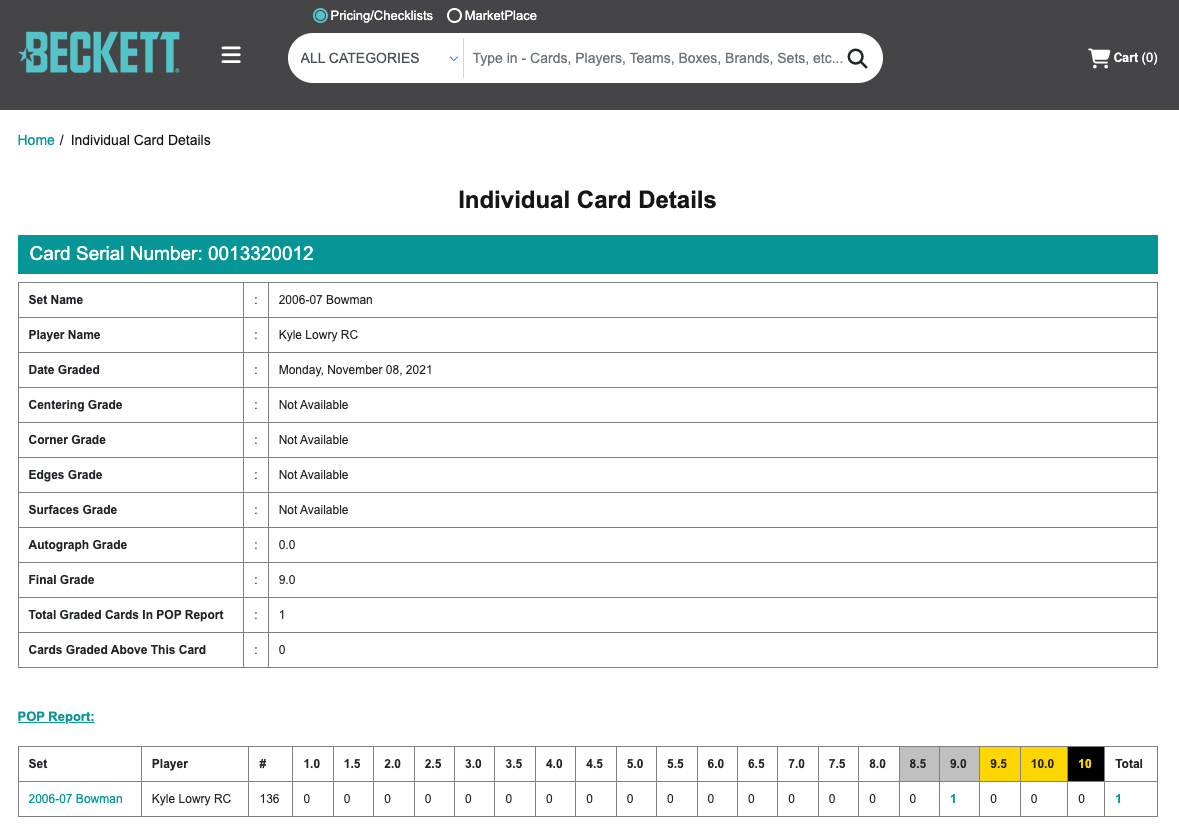Select the MarketPlace radio option
This screenshot has height=836, width=1179.
(x=454, y=16)
